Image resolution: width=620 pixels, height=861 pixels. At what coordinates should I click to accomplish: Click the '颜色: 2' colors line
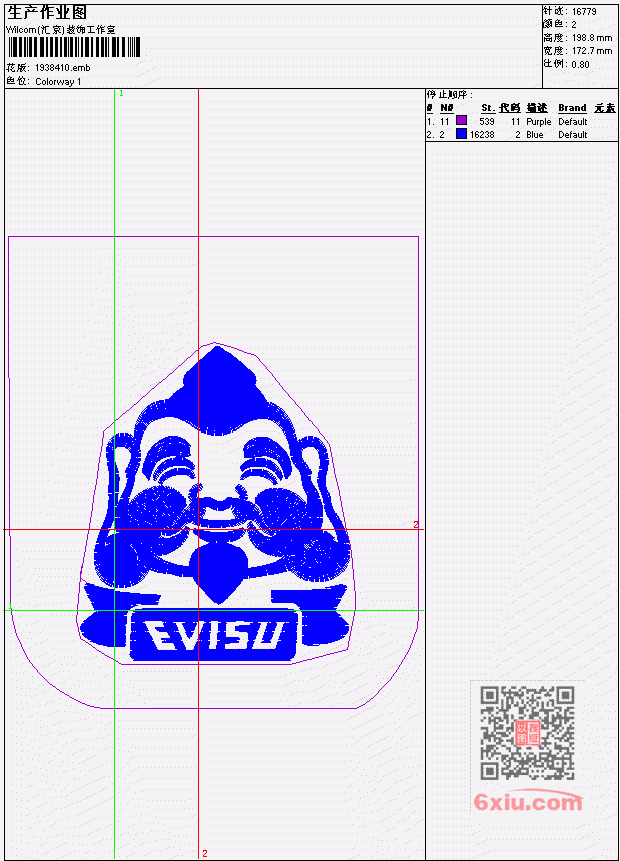[560, 25]
